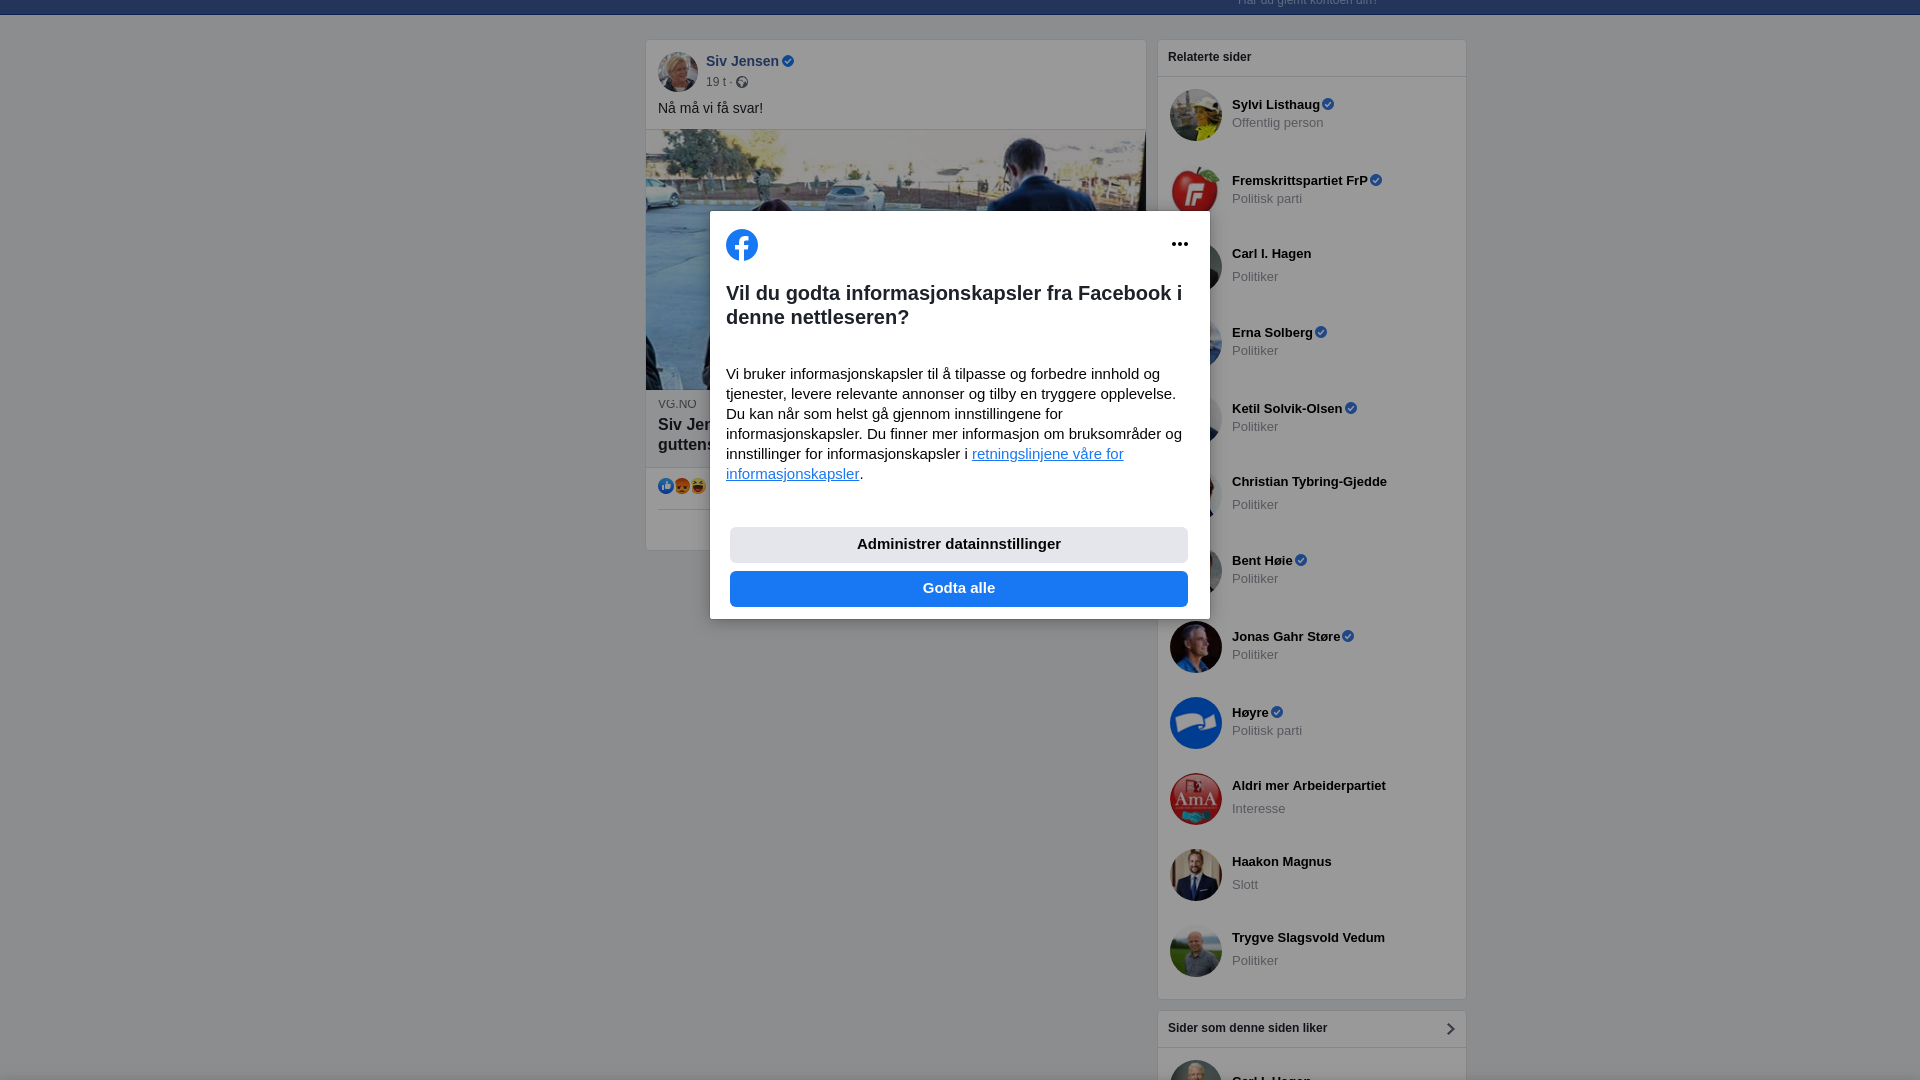Click the Nå må vi få svar! post text
Screen dimensions: 1920x1080
click(711, 108)
